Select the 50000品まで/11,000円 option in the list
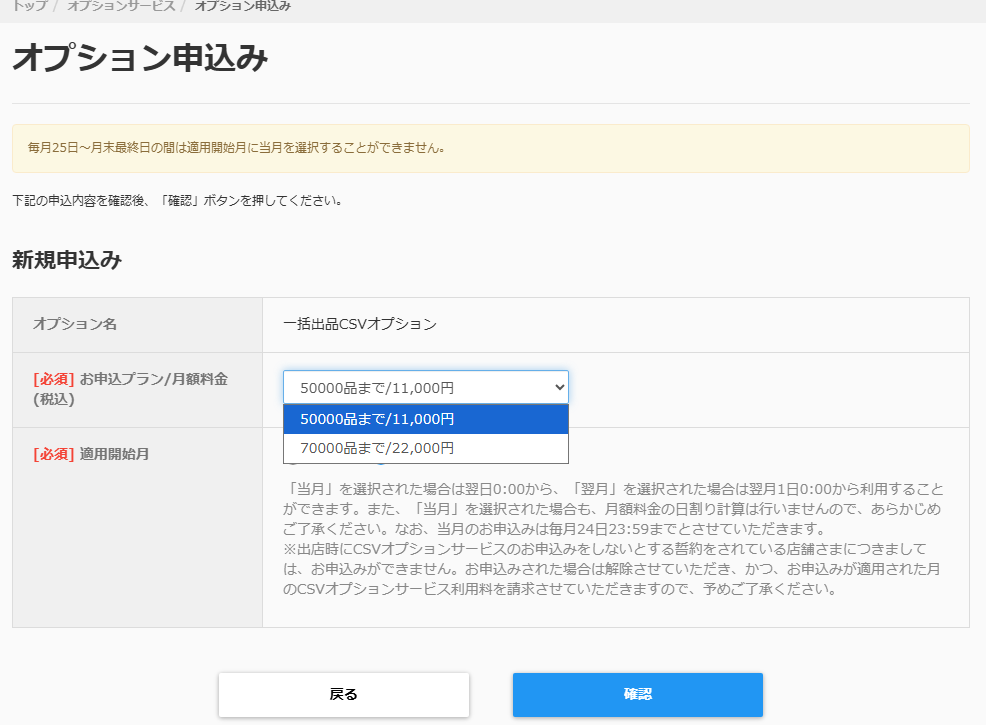The height and width of the screenshot is (725, 986). tap(426, 419)
